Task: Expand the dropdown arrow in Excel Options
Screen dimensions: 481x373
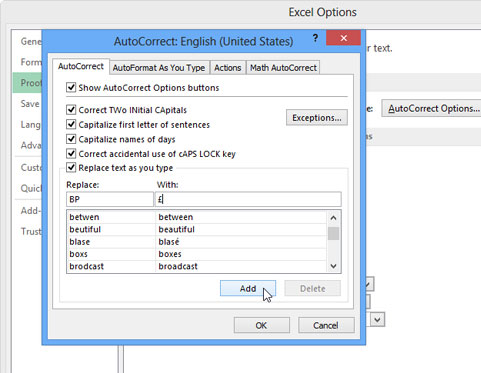Action: pos(377,320)
